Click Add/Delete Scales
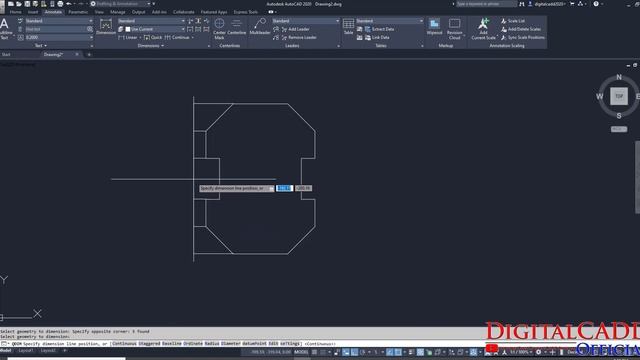 [521, 29]
